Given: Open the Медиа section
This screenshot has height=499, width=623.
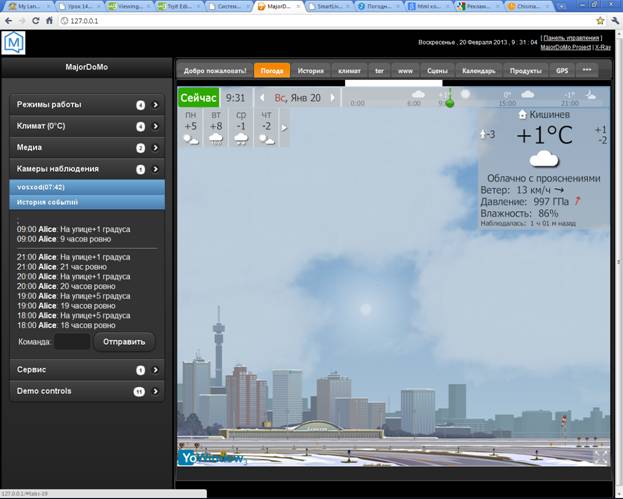Looking at the screenshot, I should 85,148.
